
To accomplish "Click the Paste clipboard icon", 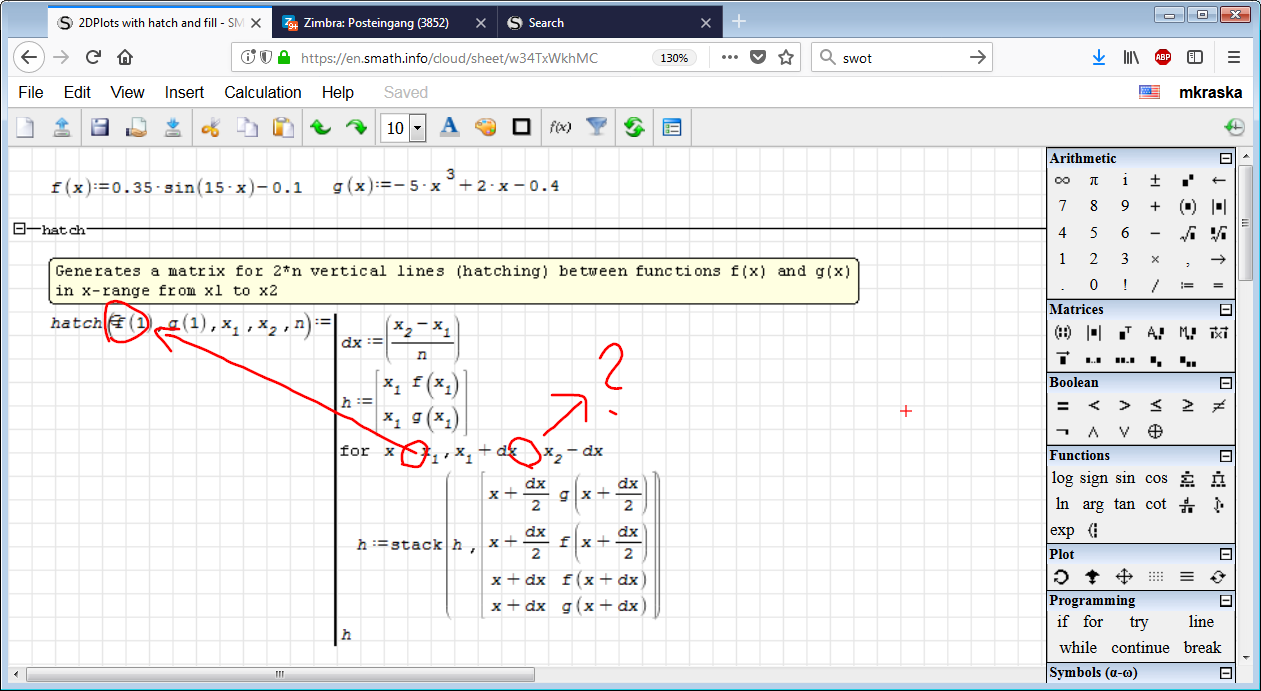I will [x=284, y=127].
